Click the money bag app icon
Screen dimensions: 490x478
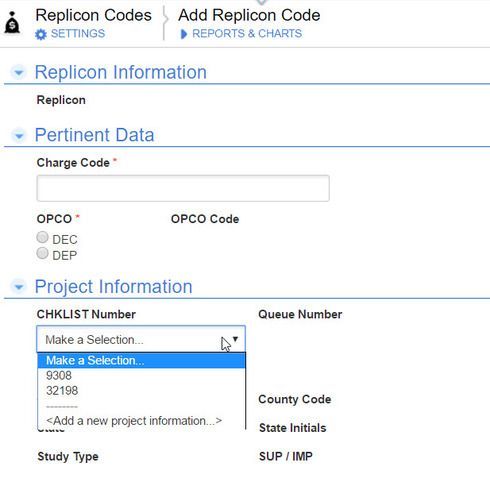pos(12,23)
